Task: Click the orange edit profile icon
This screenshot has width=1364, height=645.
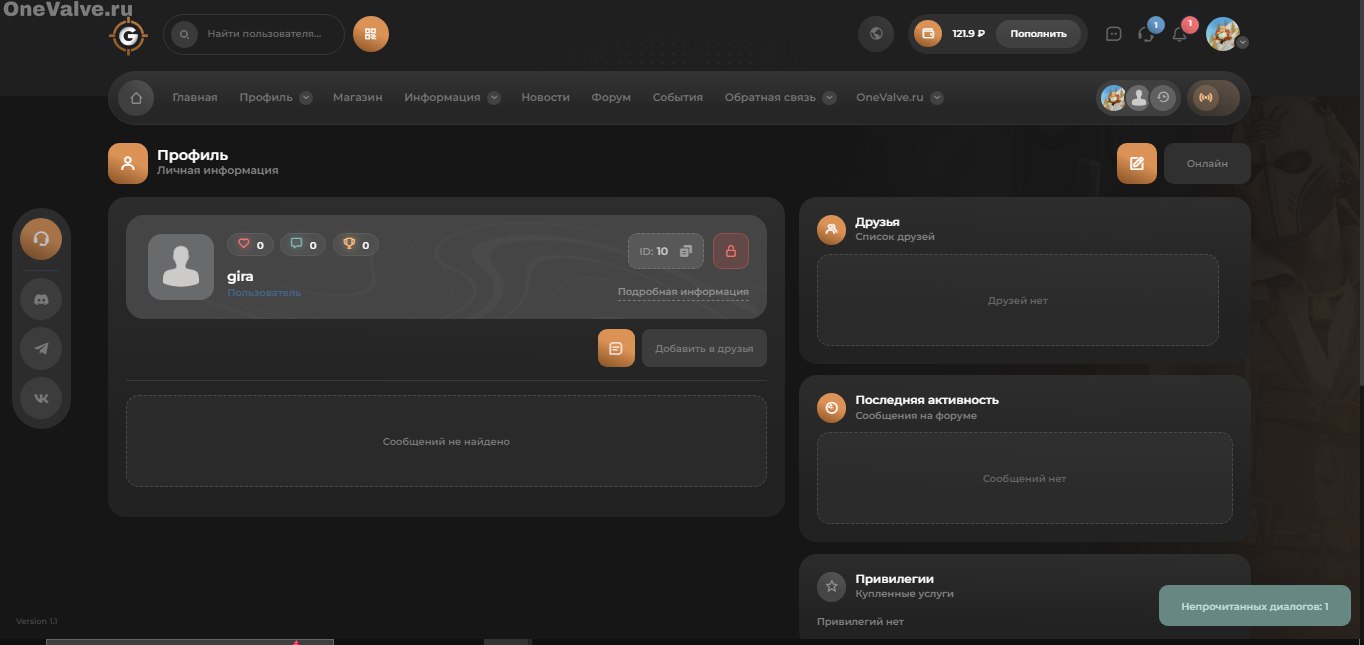Action: pyautogui.click(x=1136, y=163)
